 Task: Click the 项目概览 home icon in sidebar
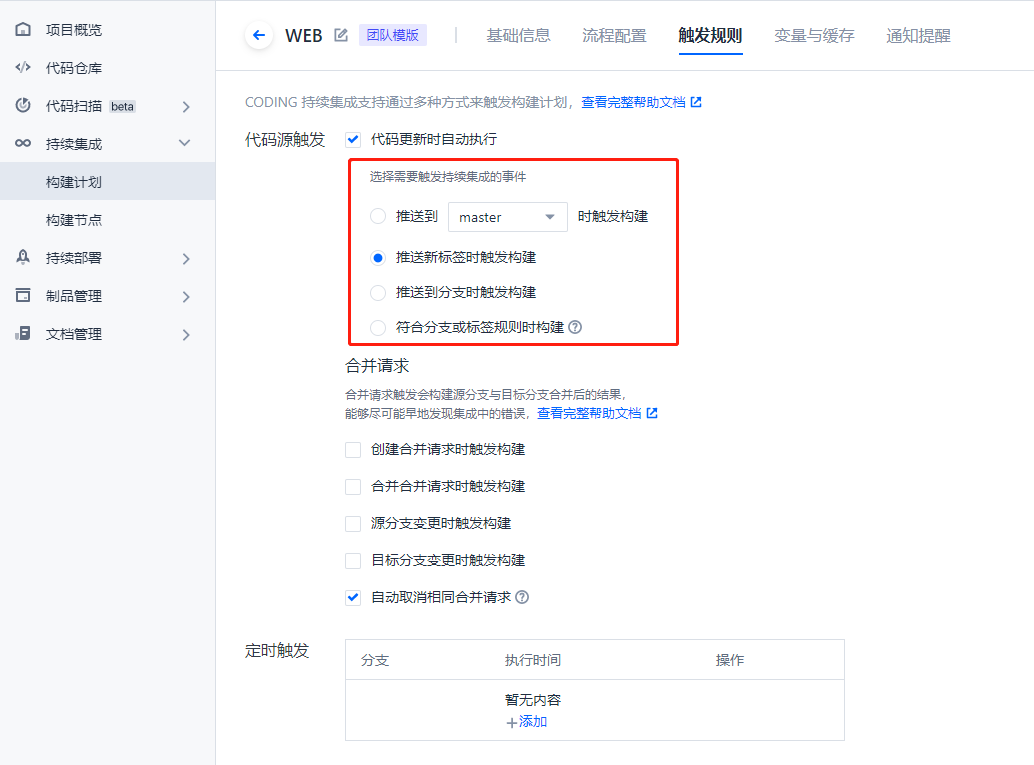23,30
